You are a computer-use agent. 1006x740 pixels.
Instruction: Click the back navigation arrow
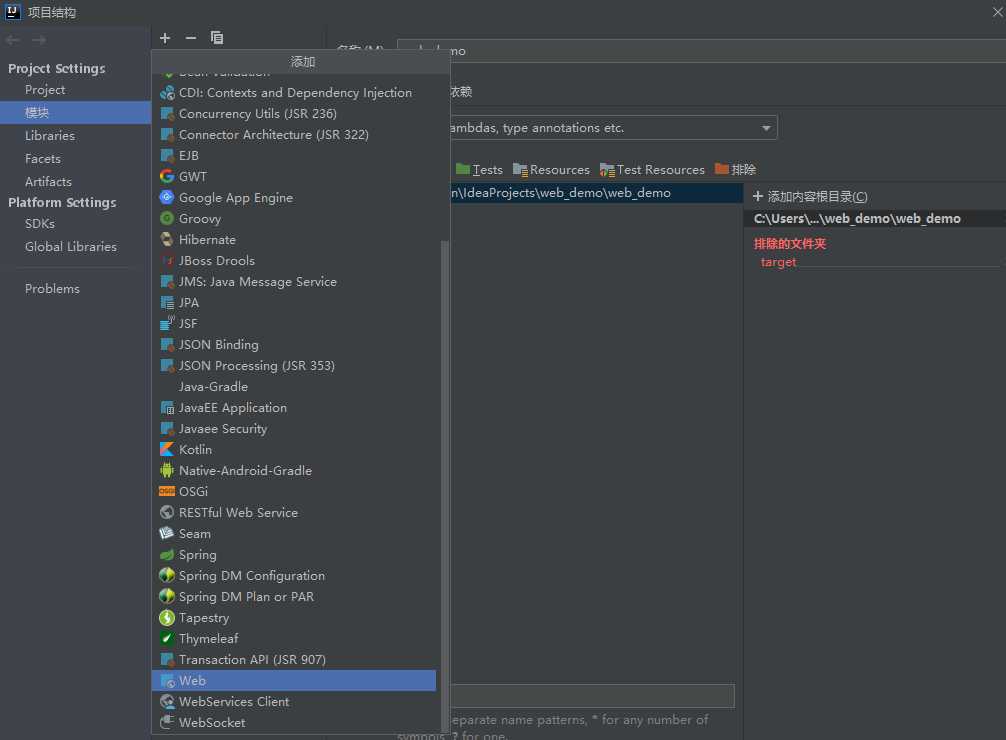click(x=13, y=40)
